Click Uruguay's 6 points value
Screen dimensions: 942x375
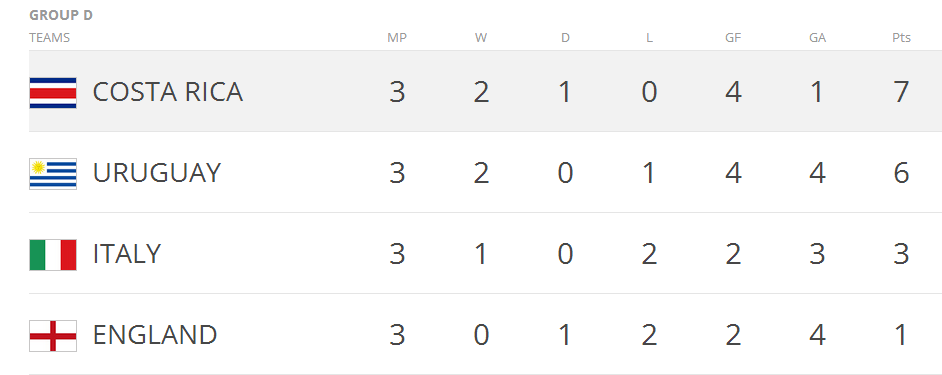pyautogui.click(x=901, y=174)
